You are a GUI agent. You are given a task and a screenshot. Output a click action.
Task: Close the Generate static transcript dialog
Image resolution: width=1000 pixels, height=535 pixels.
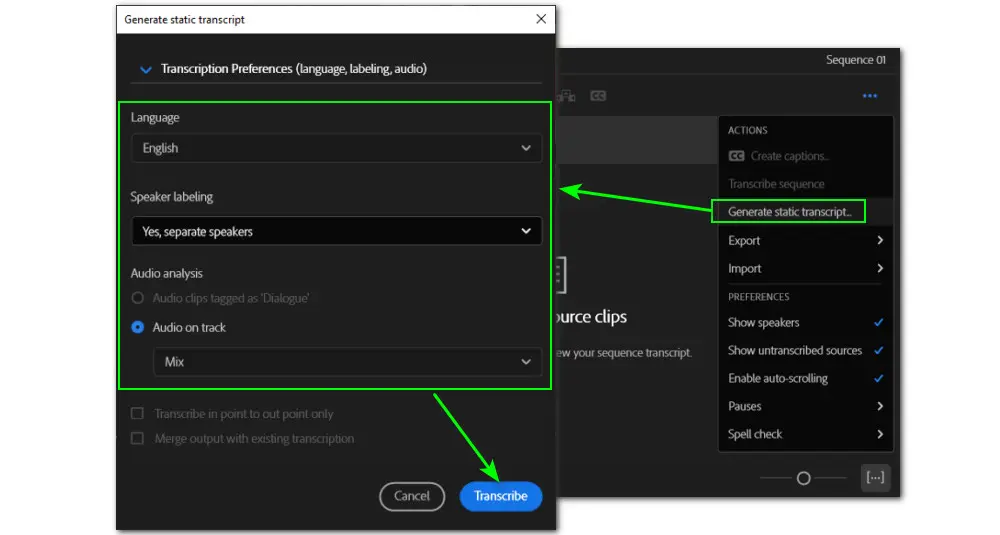(x=541, y=19)
